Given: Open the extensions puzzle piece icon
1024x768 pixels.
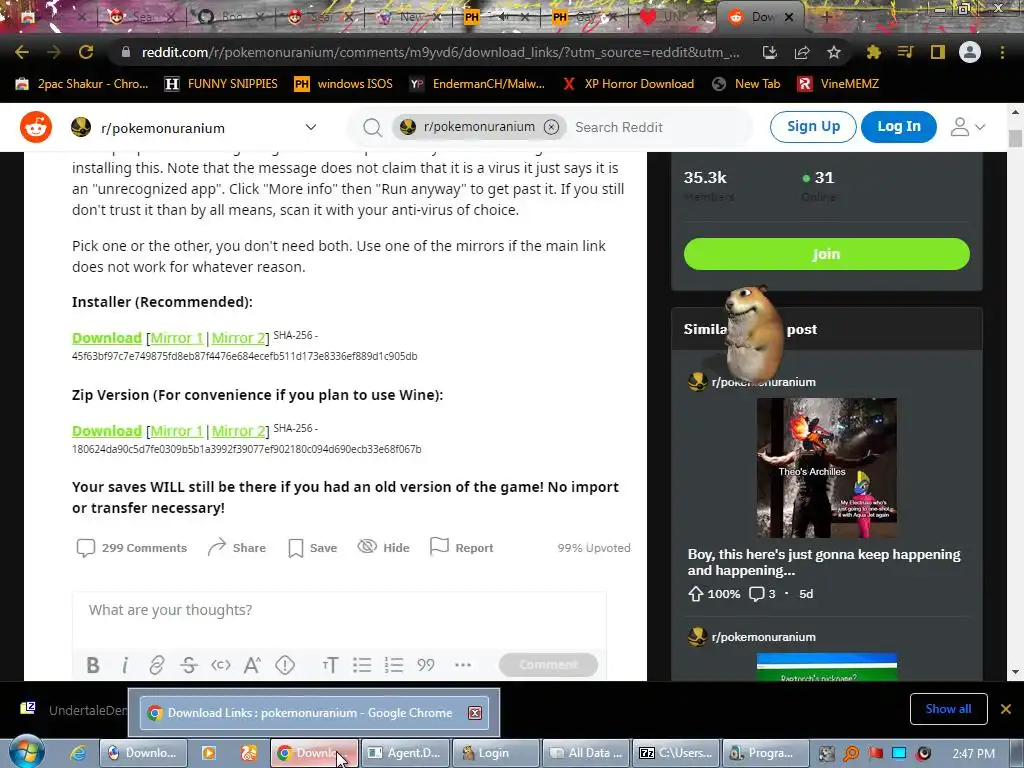Looking at the screenshot, I should 874,52.
